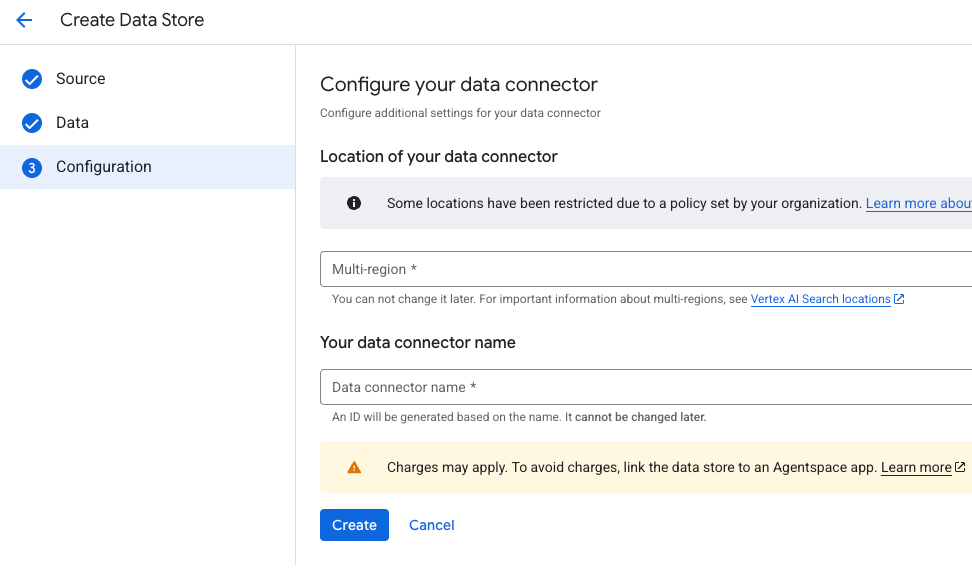972x572 pixels.
Task: Go to the Data step
Action: 72,123
